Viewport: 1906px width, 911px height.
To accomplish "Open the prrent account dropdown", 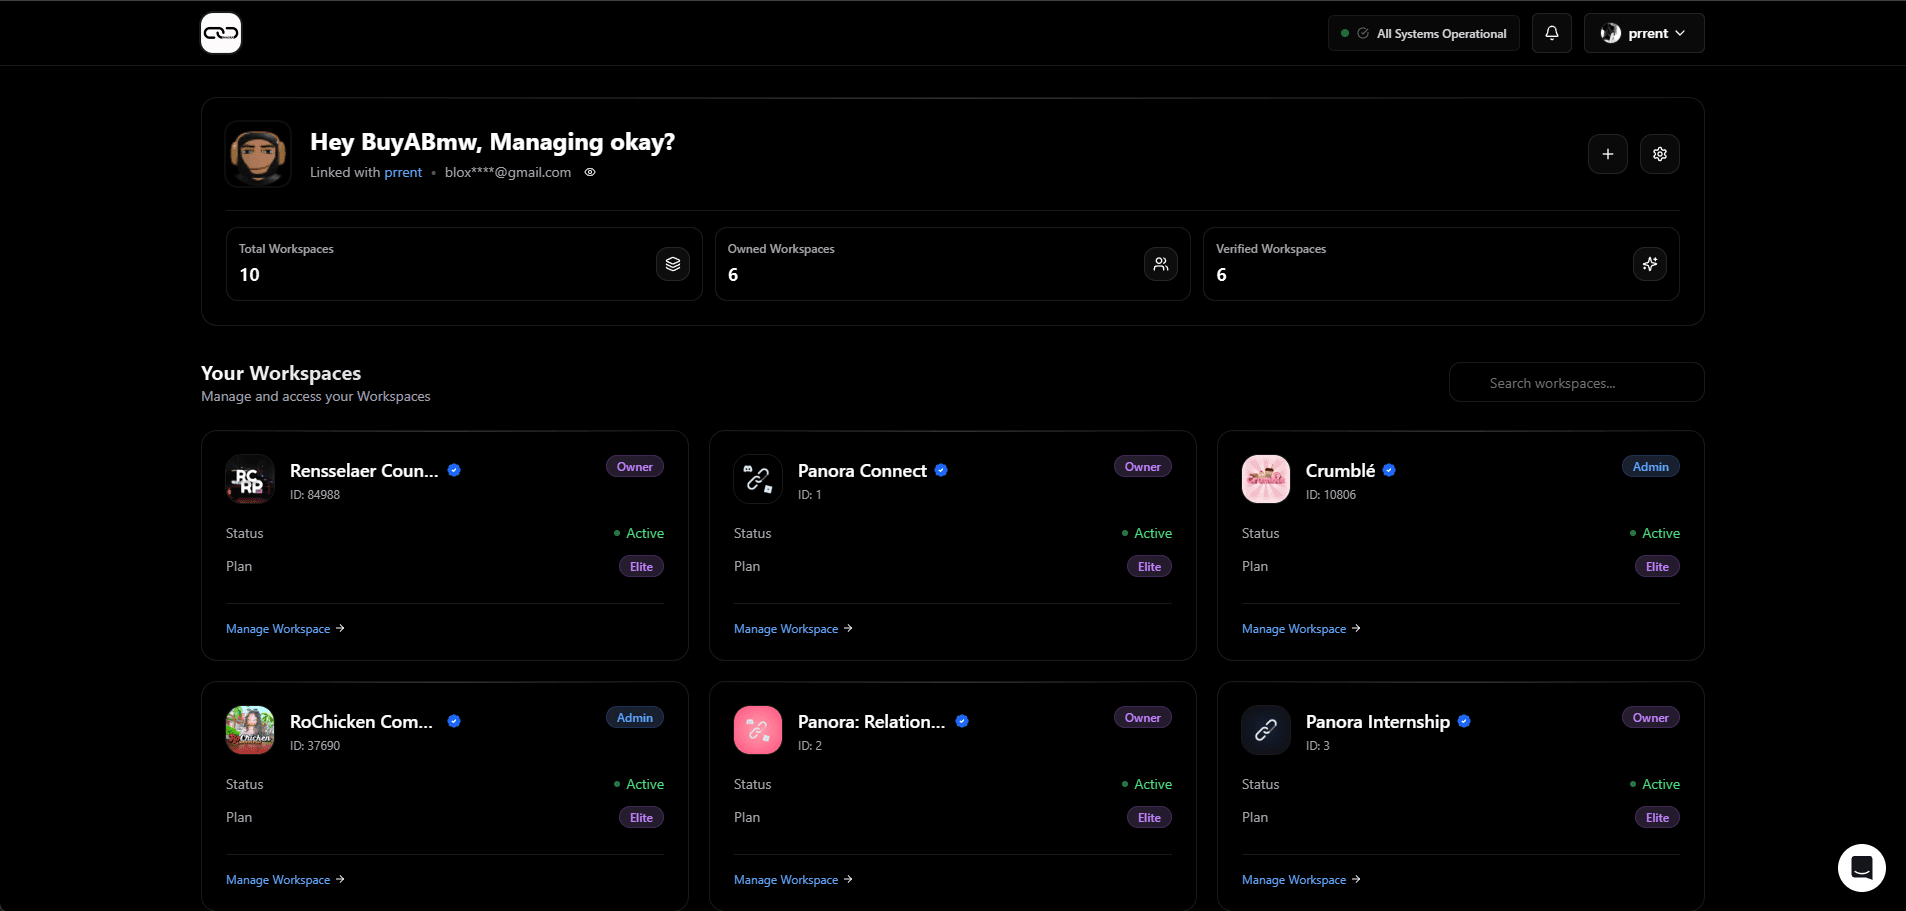I will pos(1643,32).
